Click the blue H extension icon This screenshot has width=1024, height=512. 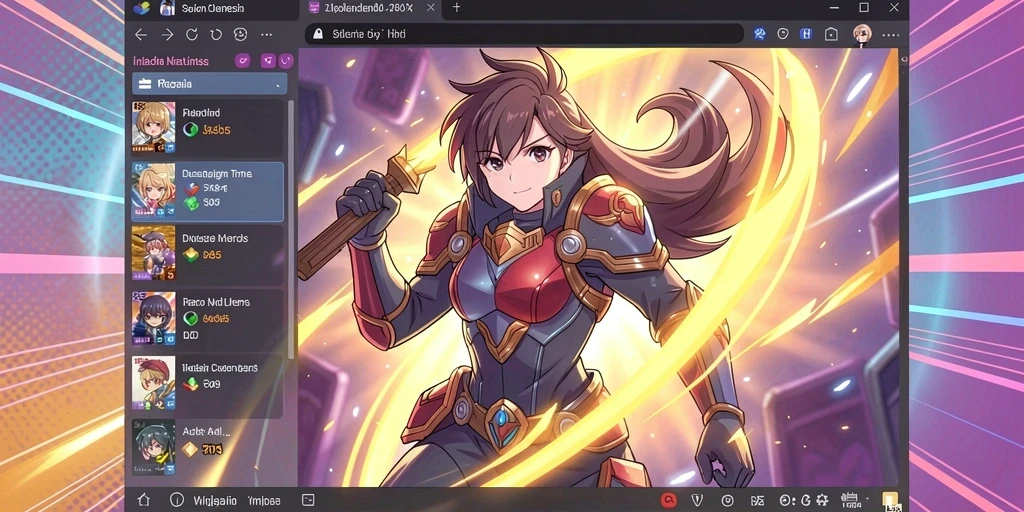tap(807, 34)
